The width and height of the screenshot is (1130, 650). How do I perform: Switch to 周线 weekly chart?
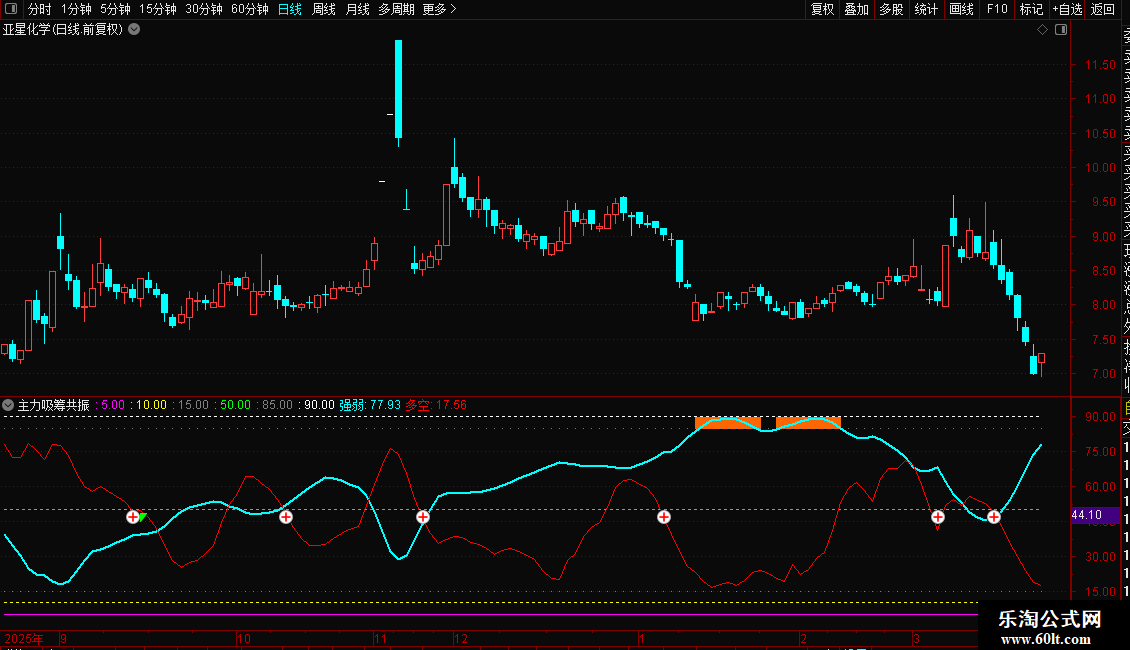(324, 9)
